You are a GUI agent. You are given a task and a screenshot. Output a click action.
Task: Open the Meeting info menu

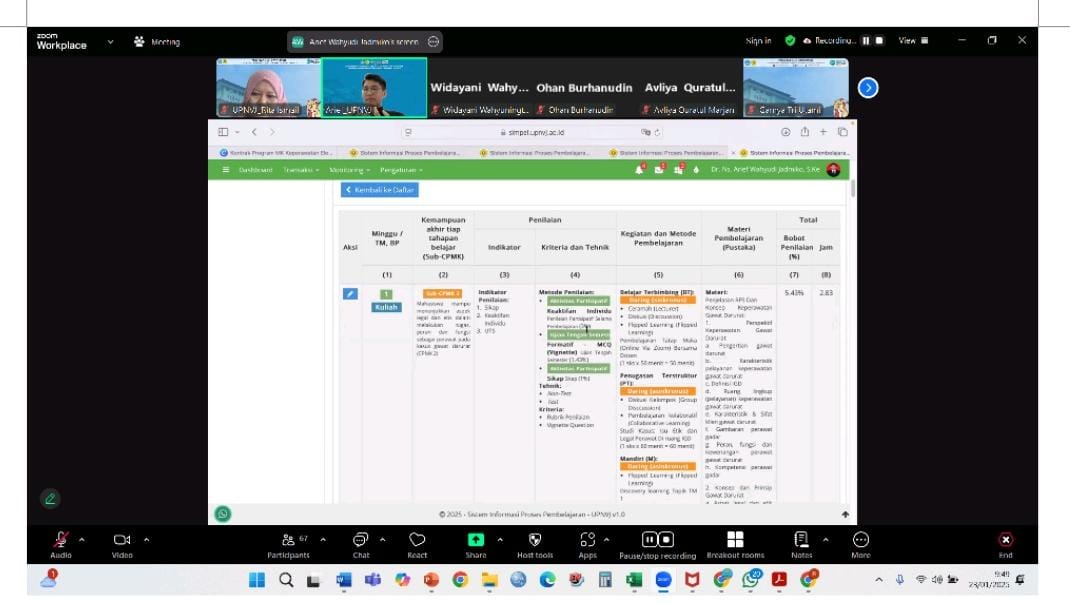[x=158, y=42]
